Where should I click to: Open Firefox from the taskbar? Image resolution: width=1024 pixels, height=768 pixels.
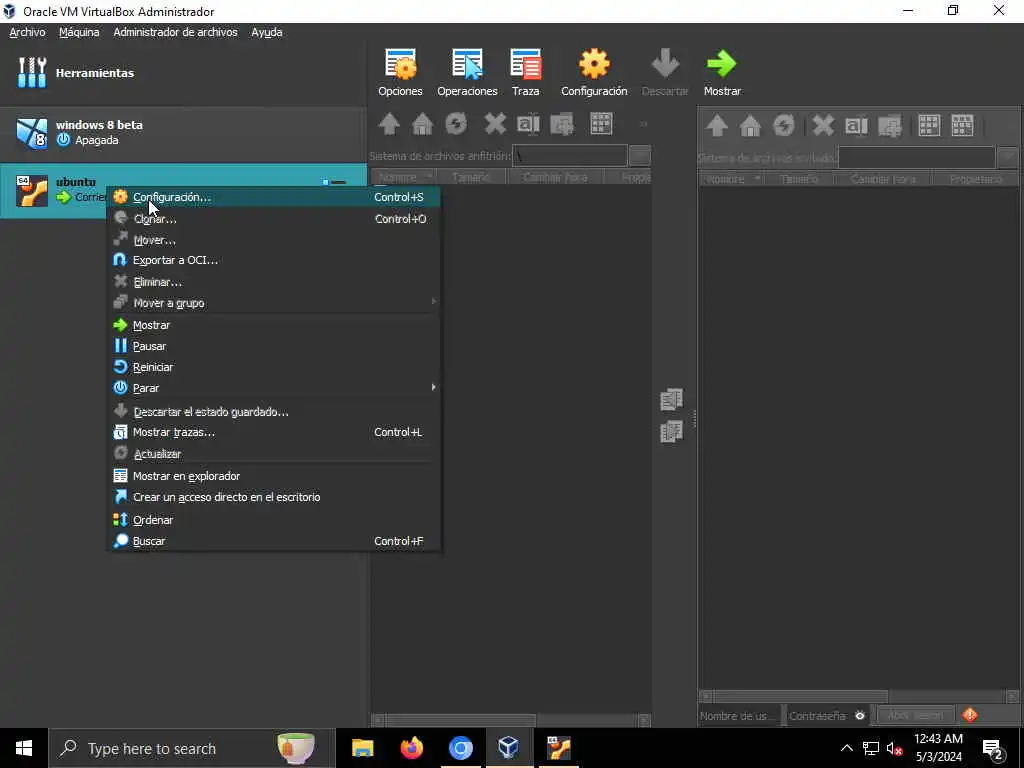coord(411,748)
